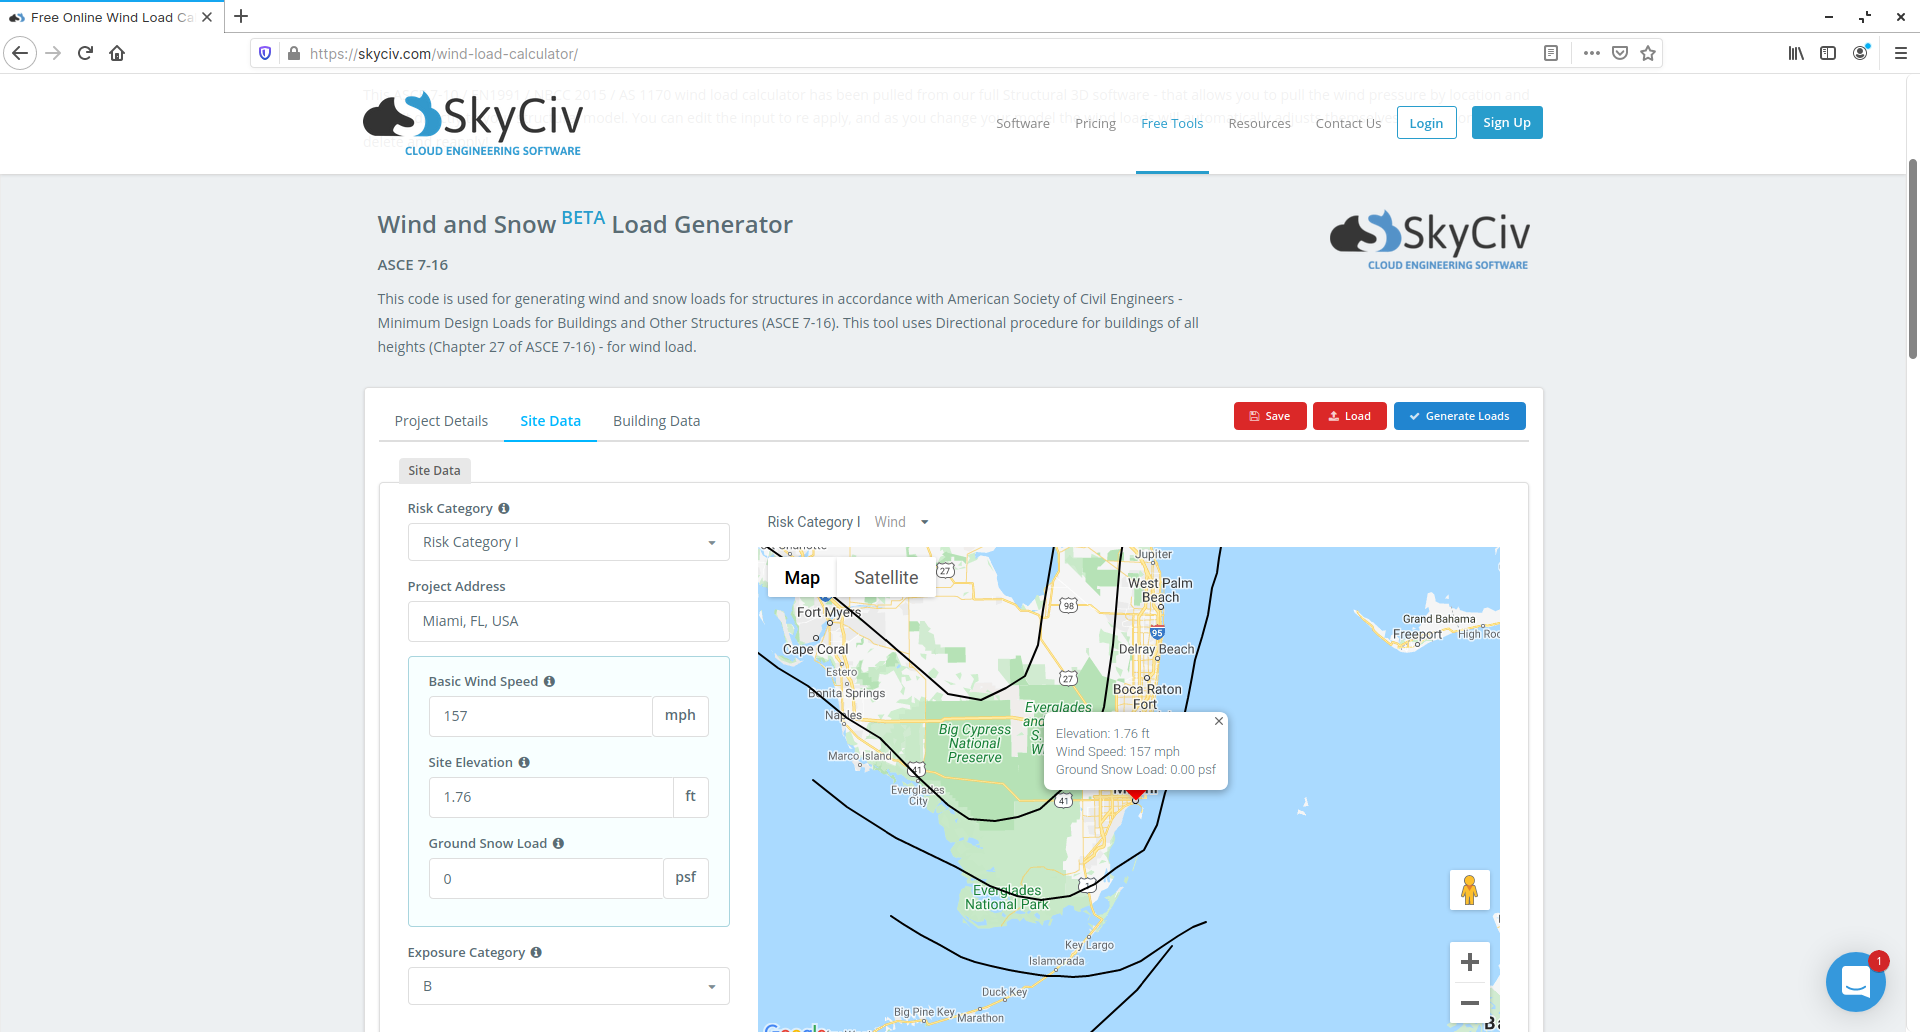Open the Firefox hamburger menu
Image resolution: width=1920 pixels, height=1032 pixels.
[x=1901, y=53]
